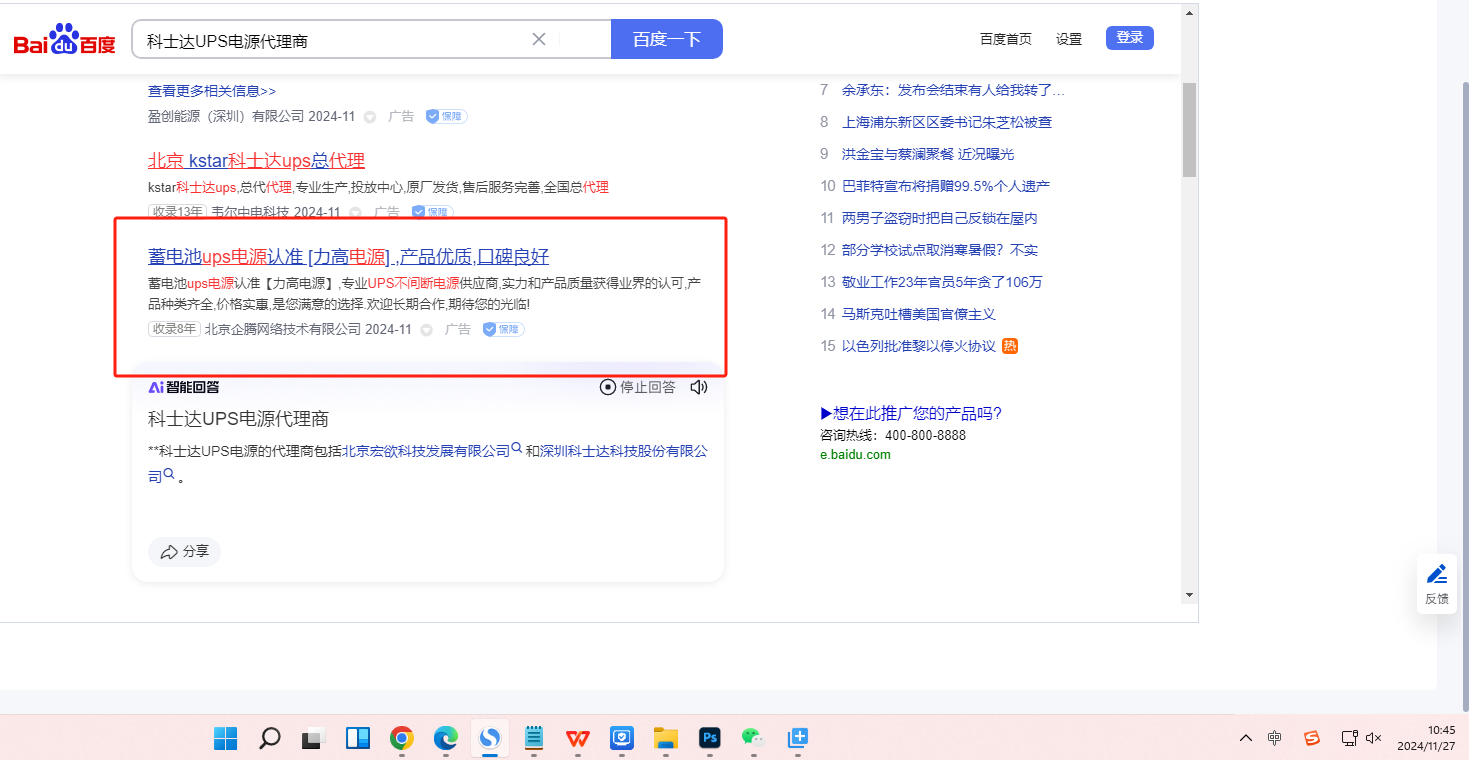
Task: Expand hidden system tray icons chevron
Action: (x=1245, y=738)
